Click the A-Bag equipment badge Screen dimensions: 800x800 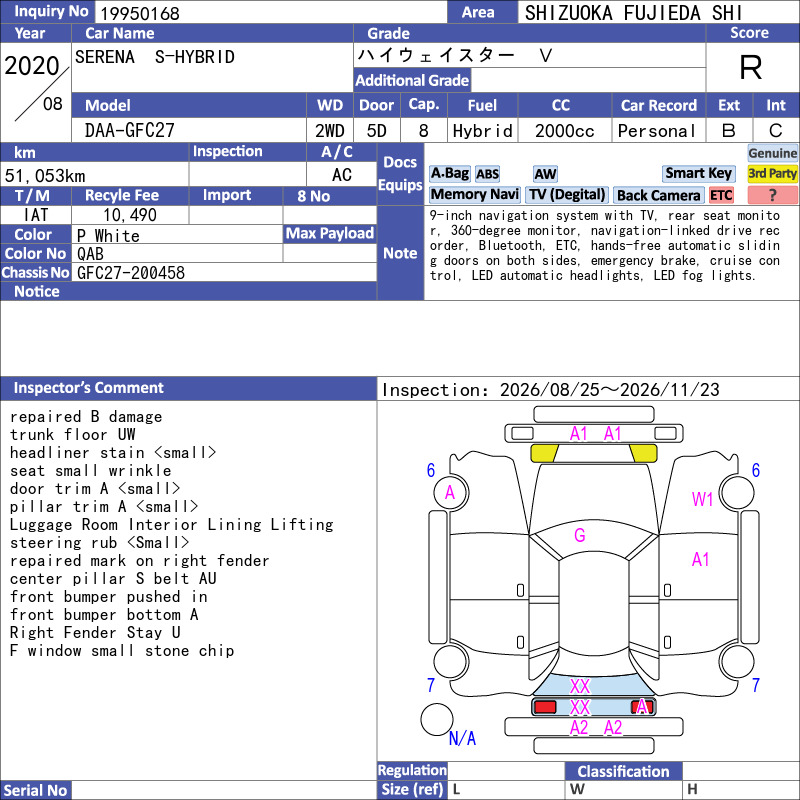(449, 173)
